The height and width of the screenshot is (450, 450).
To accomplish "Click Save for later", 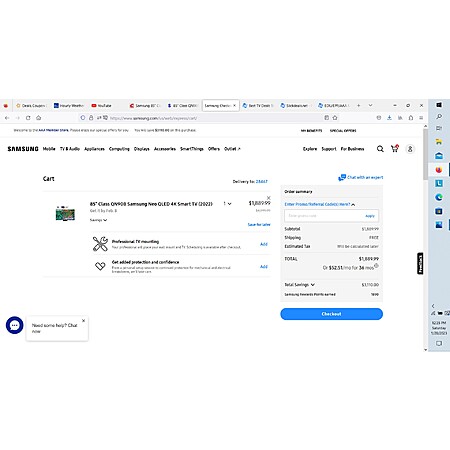I will point(259,224).
